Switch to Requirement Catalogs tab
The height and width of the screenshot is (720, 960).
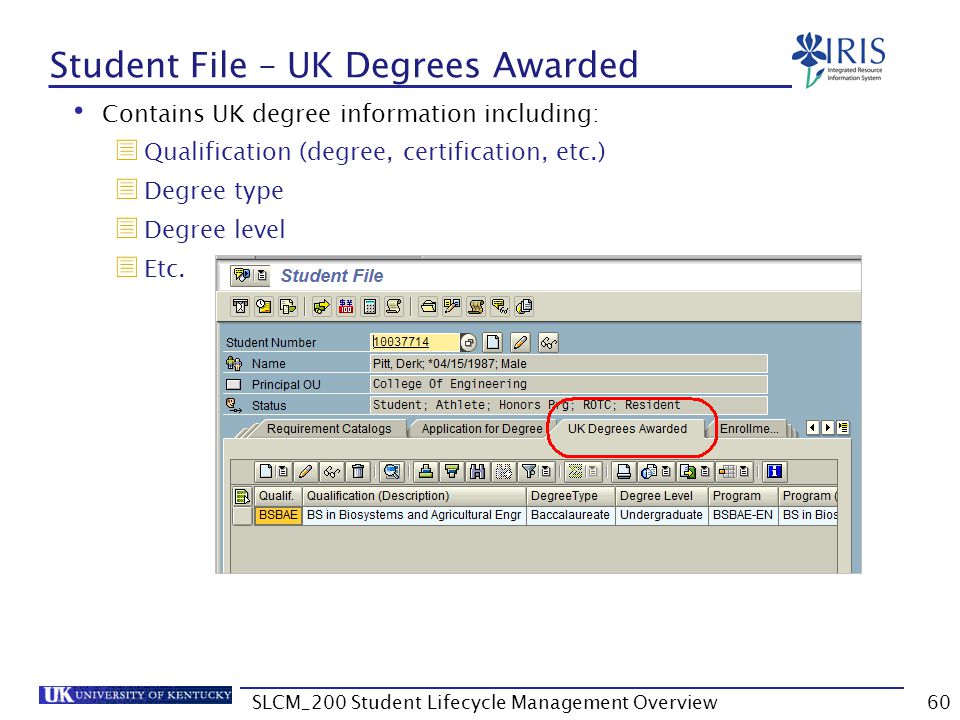pos(329,429)
